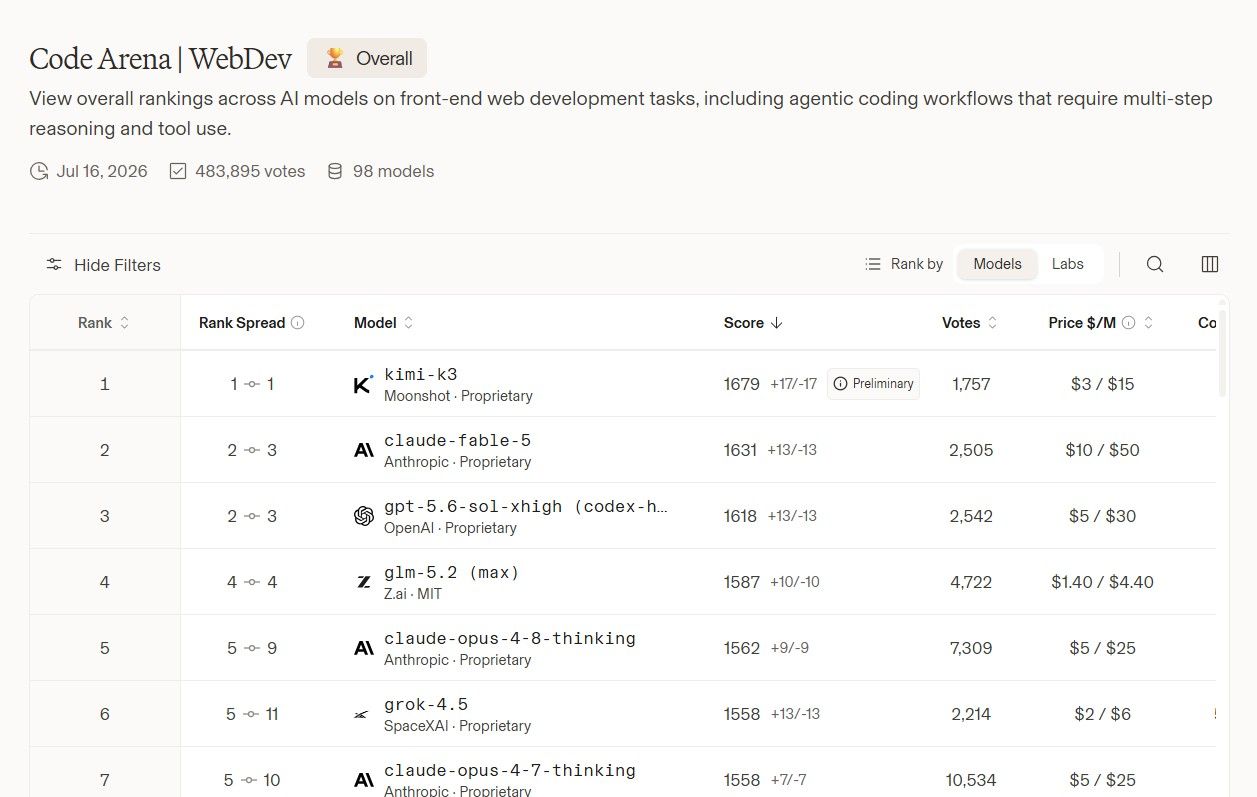Viewport: 1257px width, 797px height.
Task: Sort by the Votes column header
Action: pos(970,323)
